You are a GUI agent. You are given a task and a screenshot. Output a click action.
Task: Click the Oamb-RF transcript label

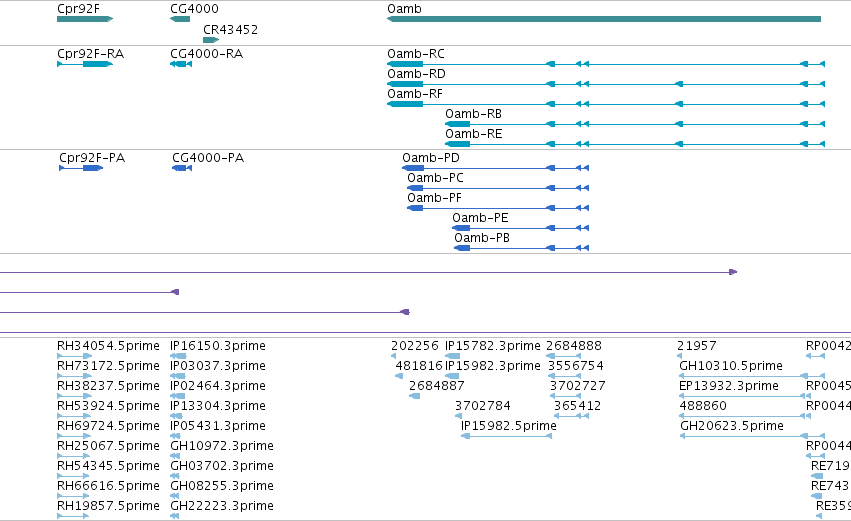415,94
